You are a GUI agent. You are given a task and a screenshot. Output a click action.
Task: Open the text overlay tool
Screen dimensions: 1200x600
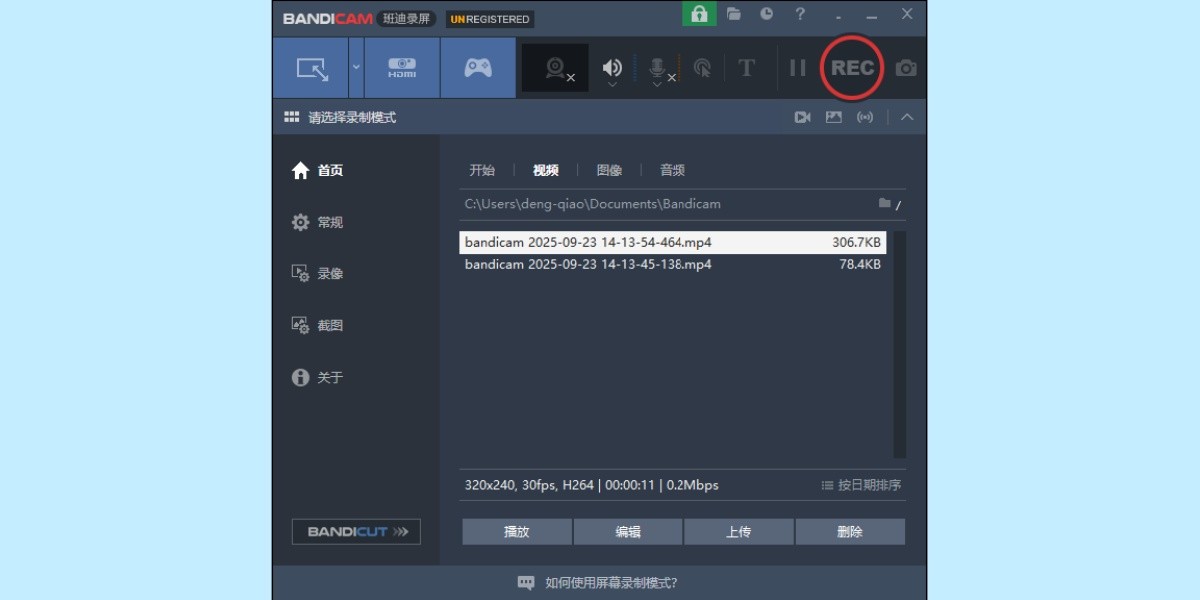point(746,67)
